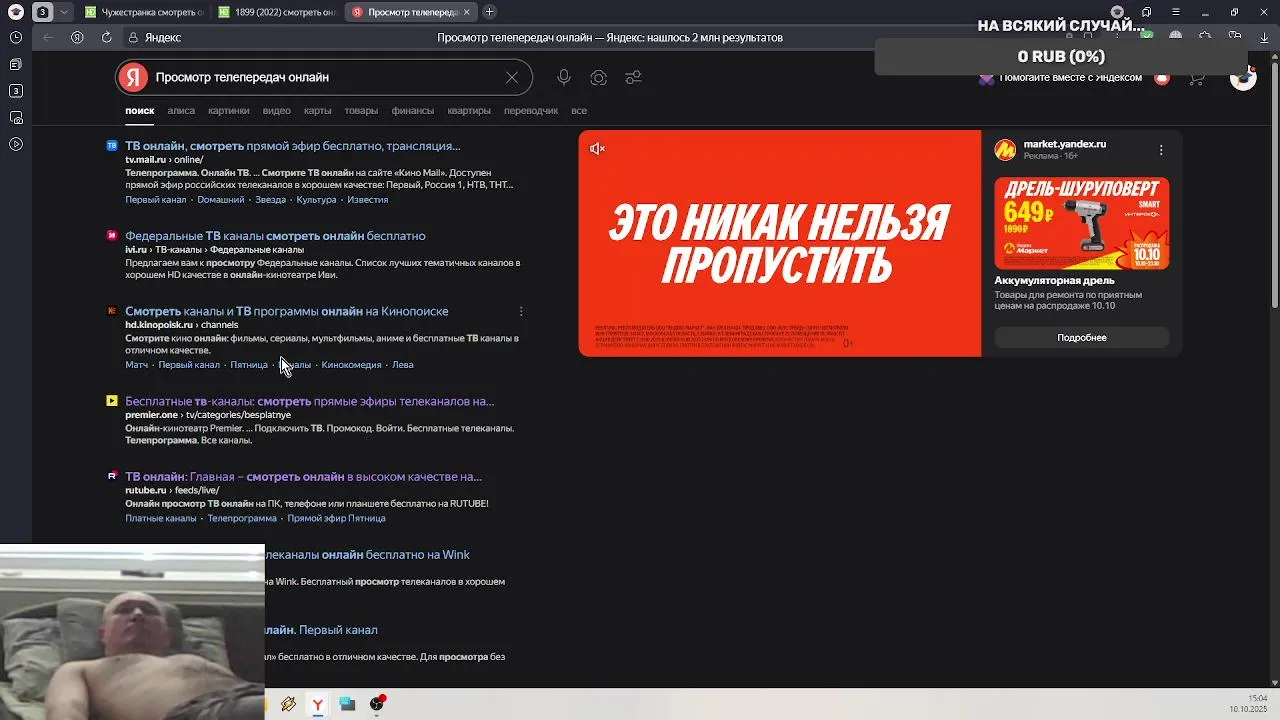Open the history clock icon in sidebar

16,37
